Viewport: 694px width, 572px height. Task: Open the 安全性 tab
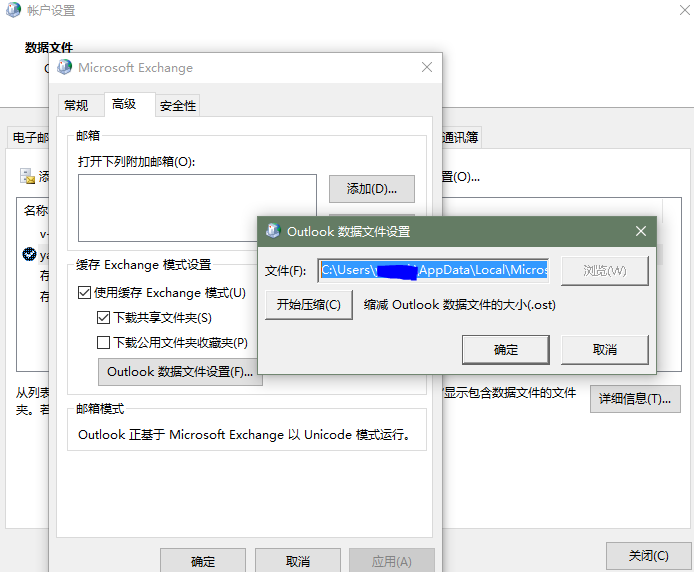pyautogui.click(x=177, y=105)
